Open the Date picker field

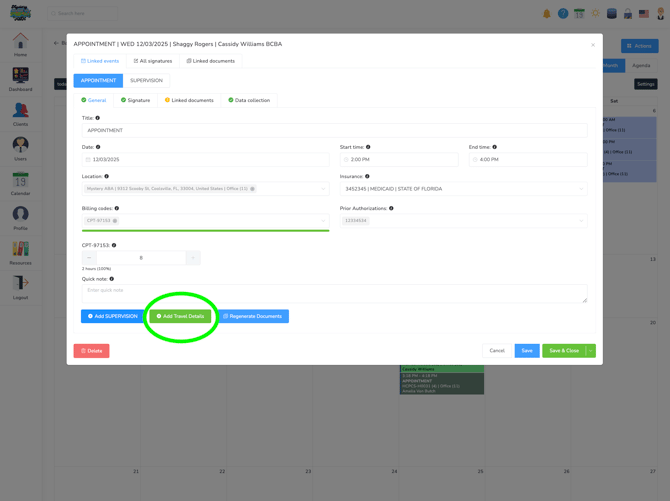tap(206, 159)
